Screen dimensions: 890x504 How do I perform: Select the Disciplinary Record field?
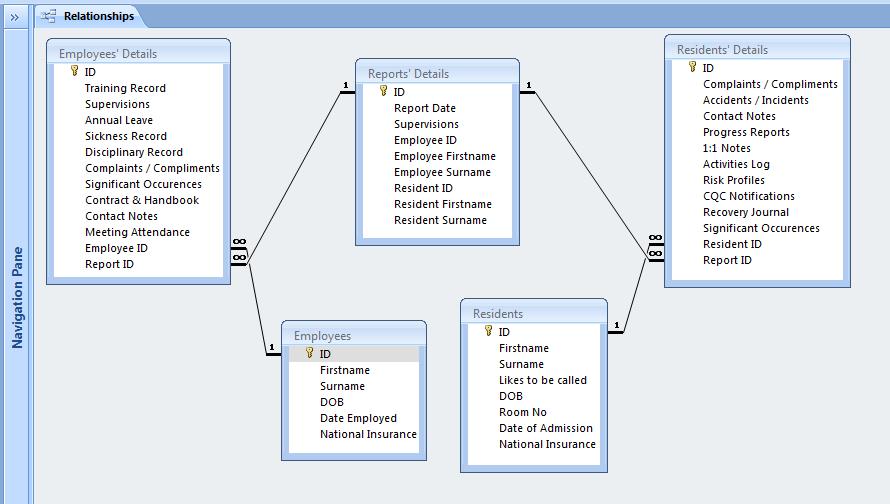[134, 152]
